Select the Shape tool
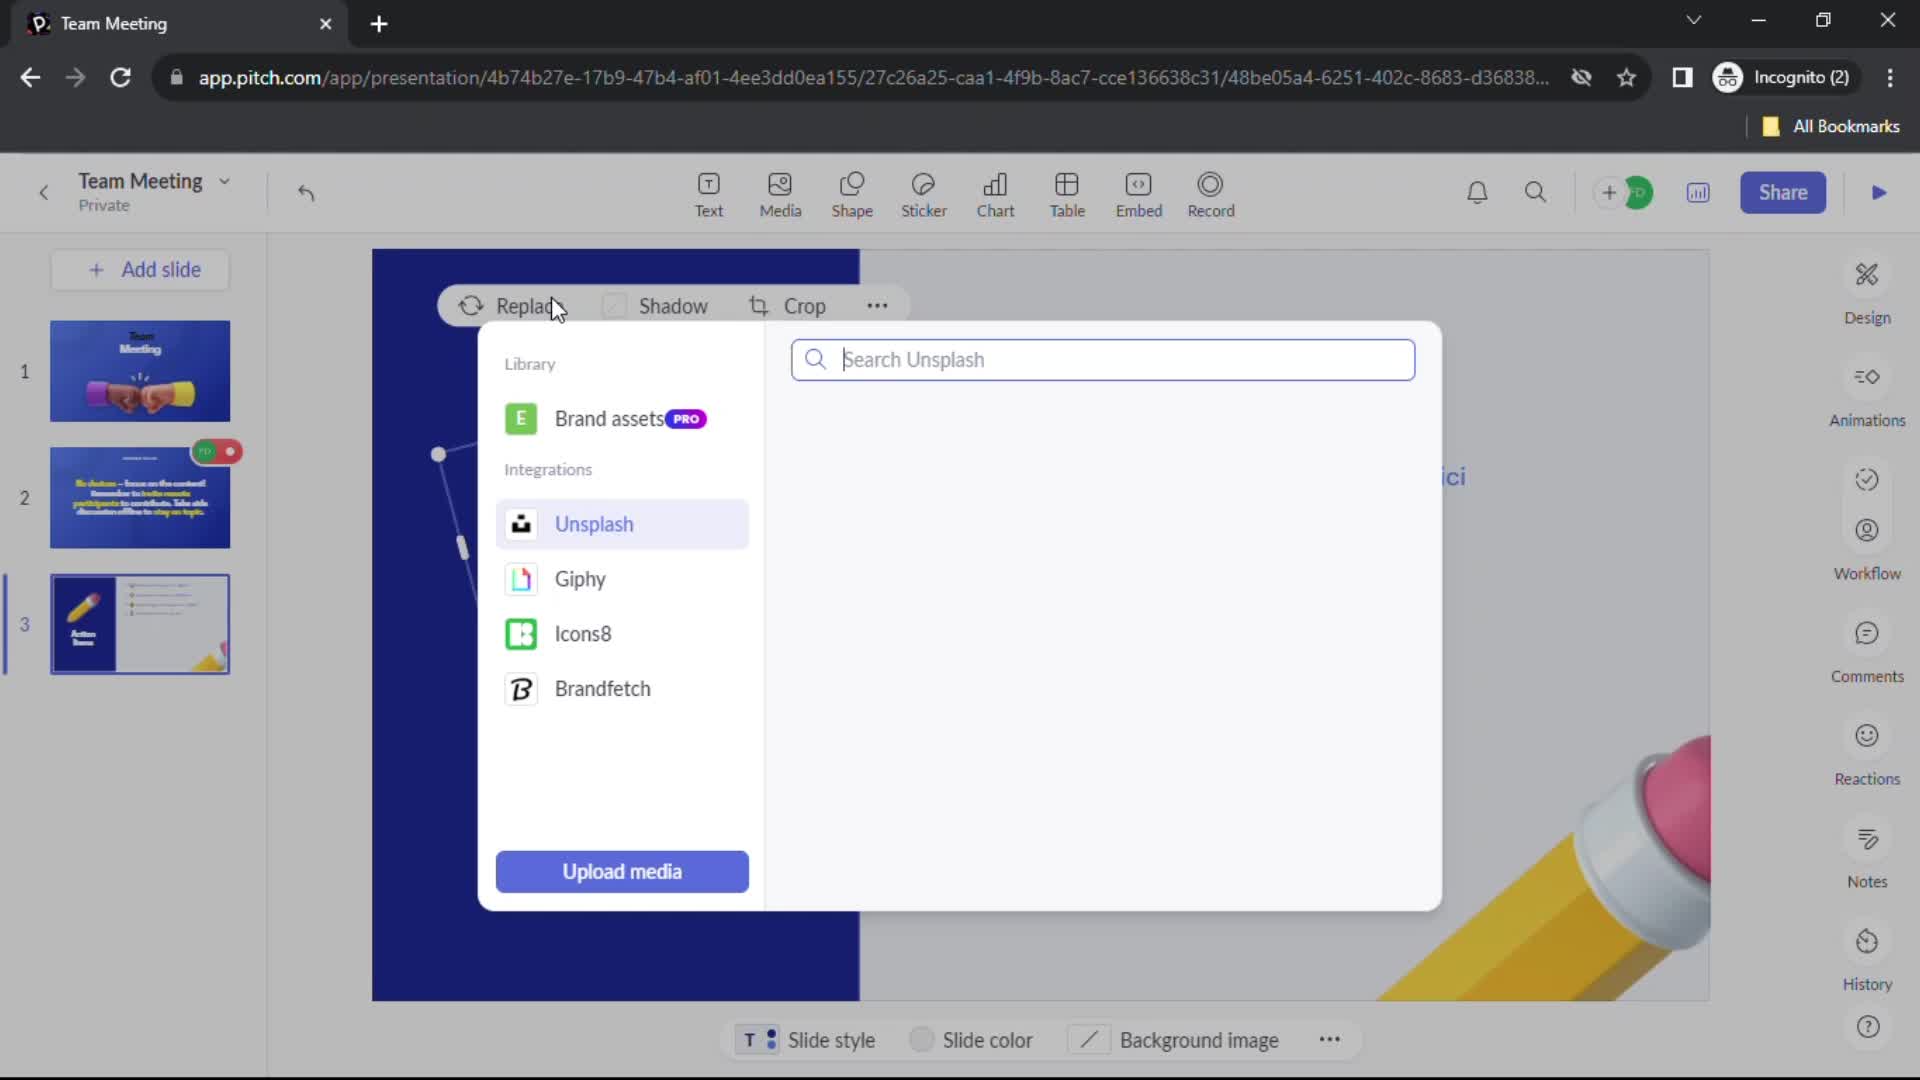The width and height of the screenshot is (1920, 1080). [x=851, y=193]
